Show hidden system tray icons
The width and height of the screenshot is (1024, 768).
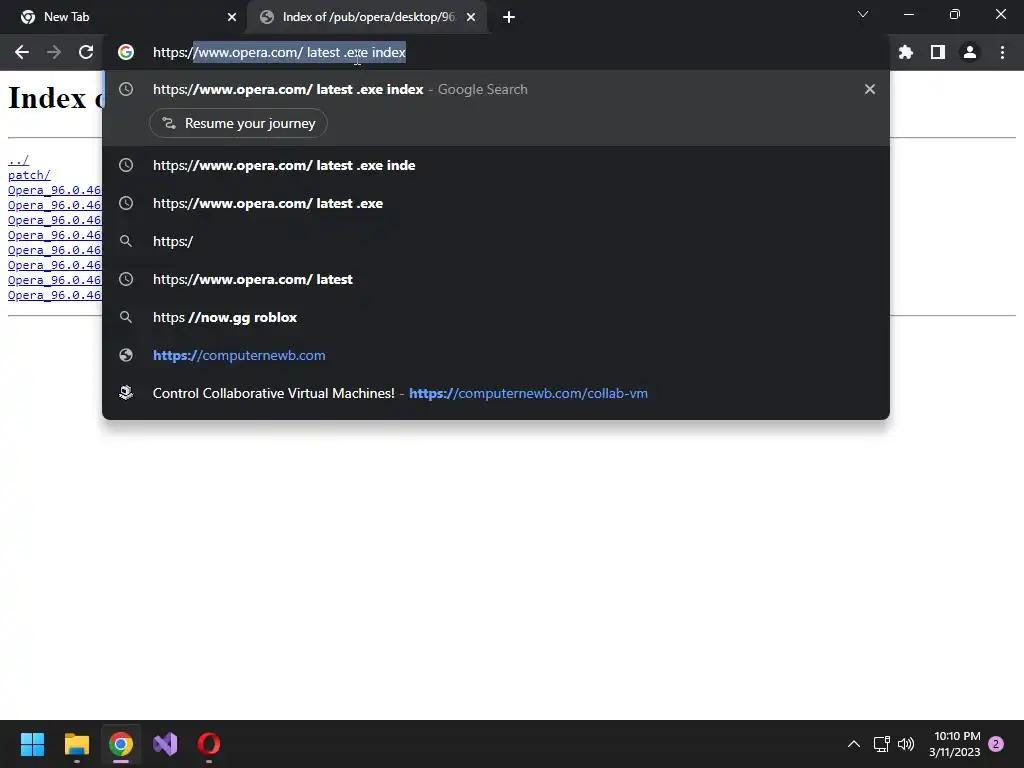854,744
